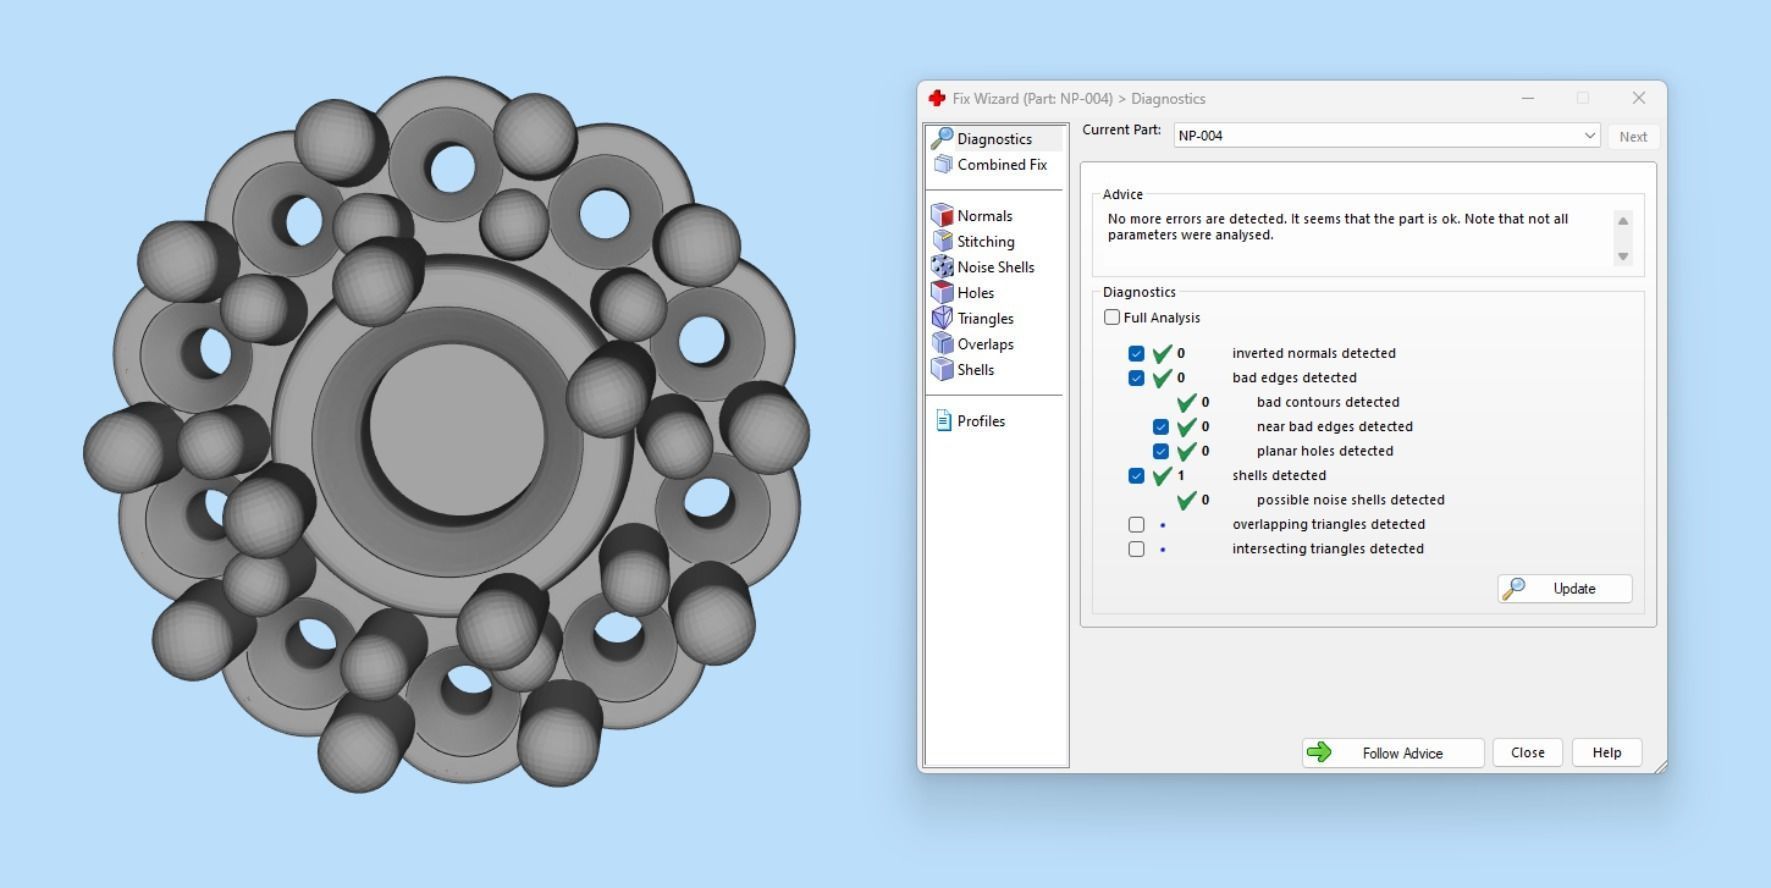Image resolution: width=1771 pixels, height=888 pixels.
Task: Click 'shells detected' label
Action: click(x=1278, y=476)
